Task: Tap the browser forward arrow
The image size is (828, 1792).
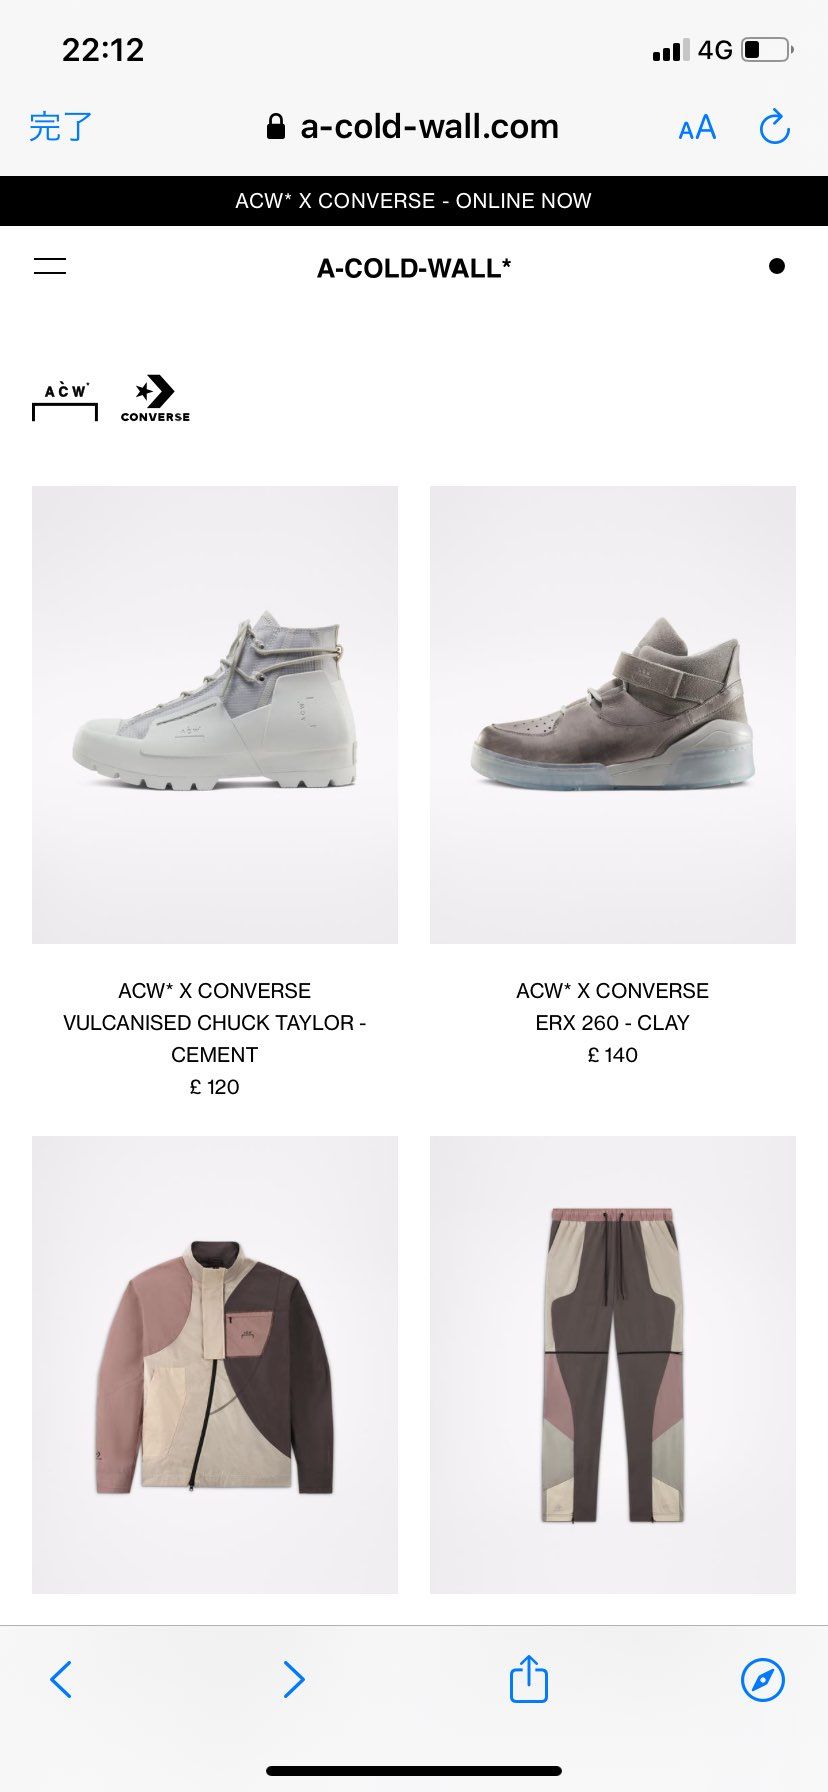Action: coord(293,1679)
